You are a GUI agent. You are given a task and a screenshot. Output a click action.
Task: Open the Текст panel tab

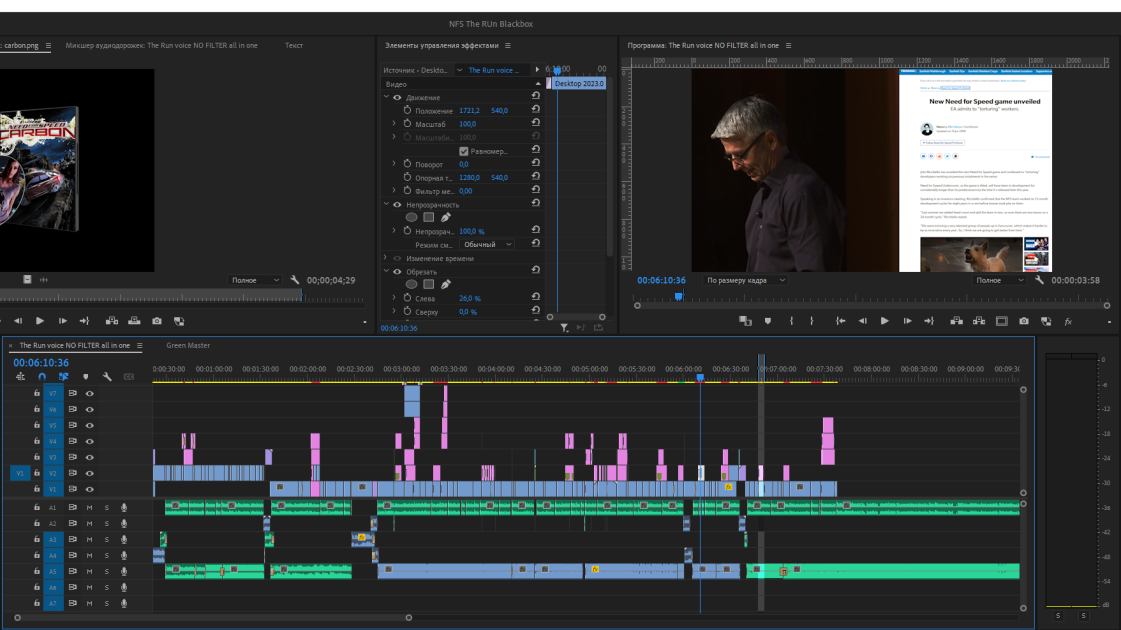pos(294,45)
